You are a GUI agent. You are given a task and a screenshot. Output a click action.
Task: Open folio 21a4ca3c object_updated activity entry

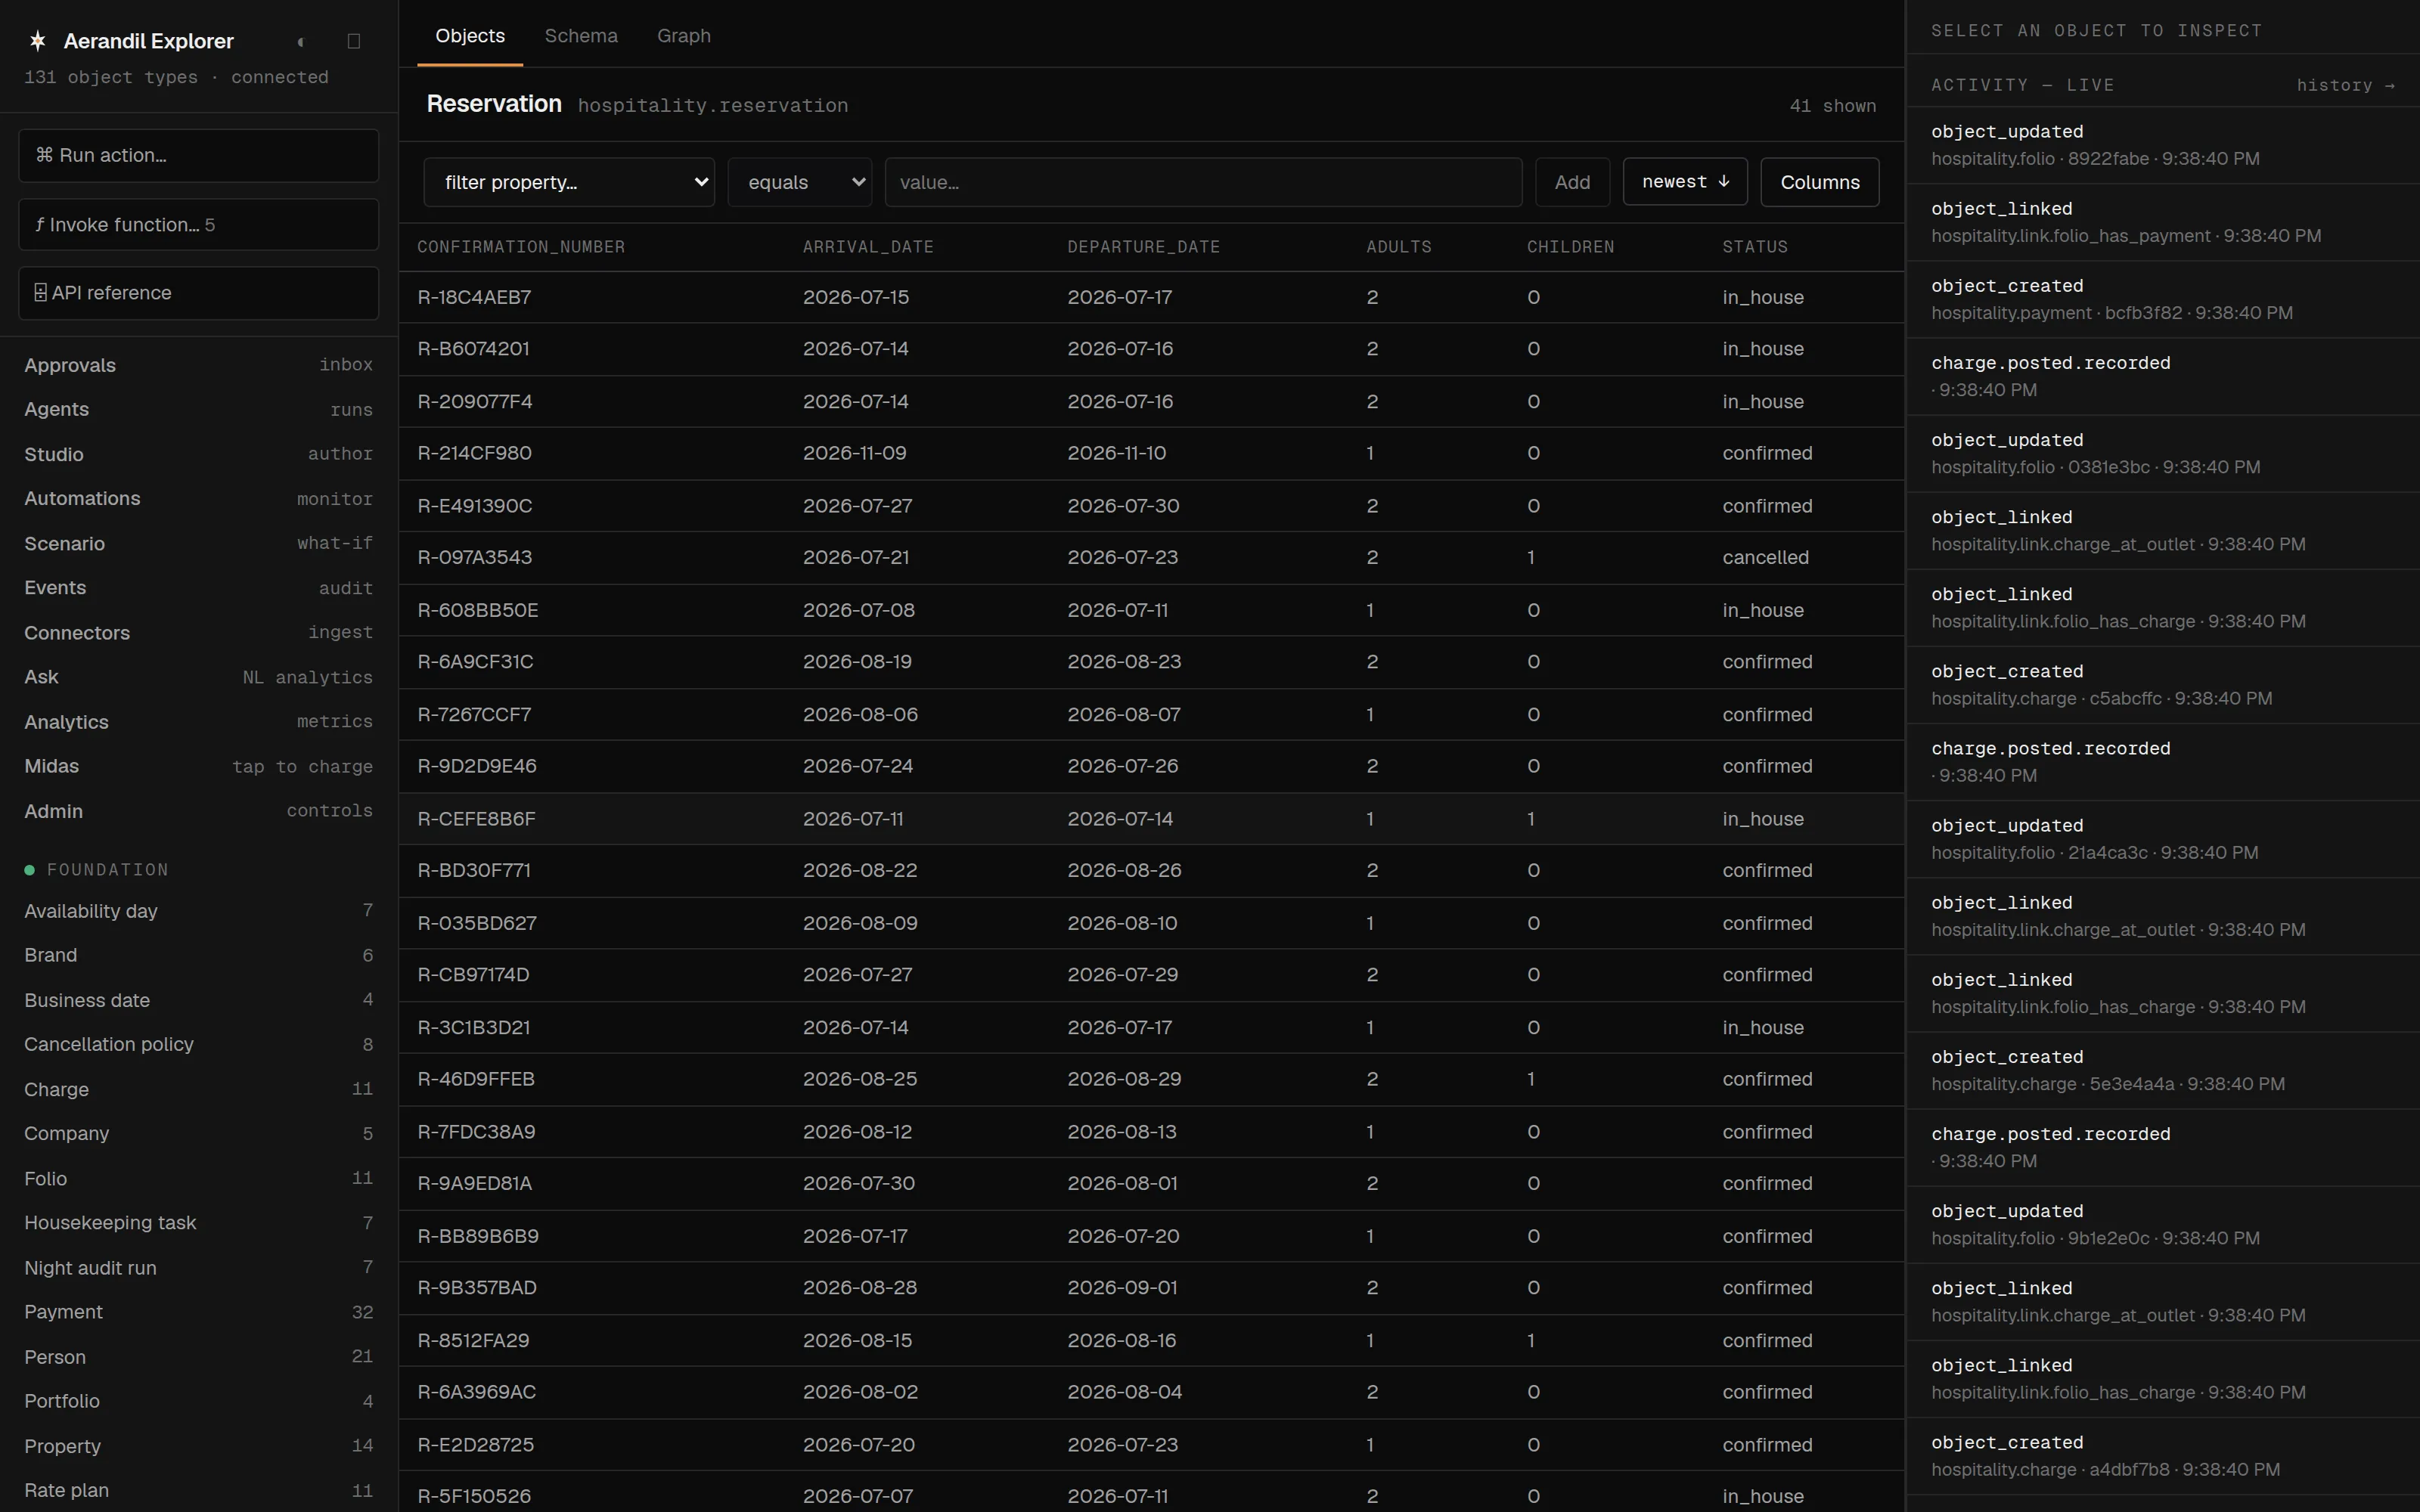(x=2162, y=839)
